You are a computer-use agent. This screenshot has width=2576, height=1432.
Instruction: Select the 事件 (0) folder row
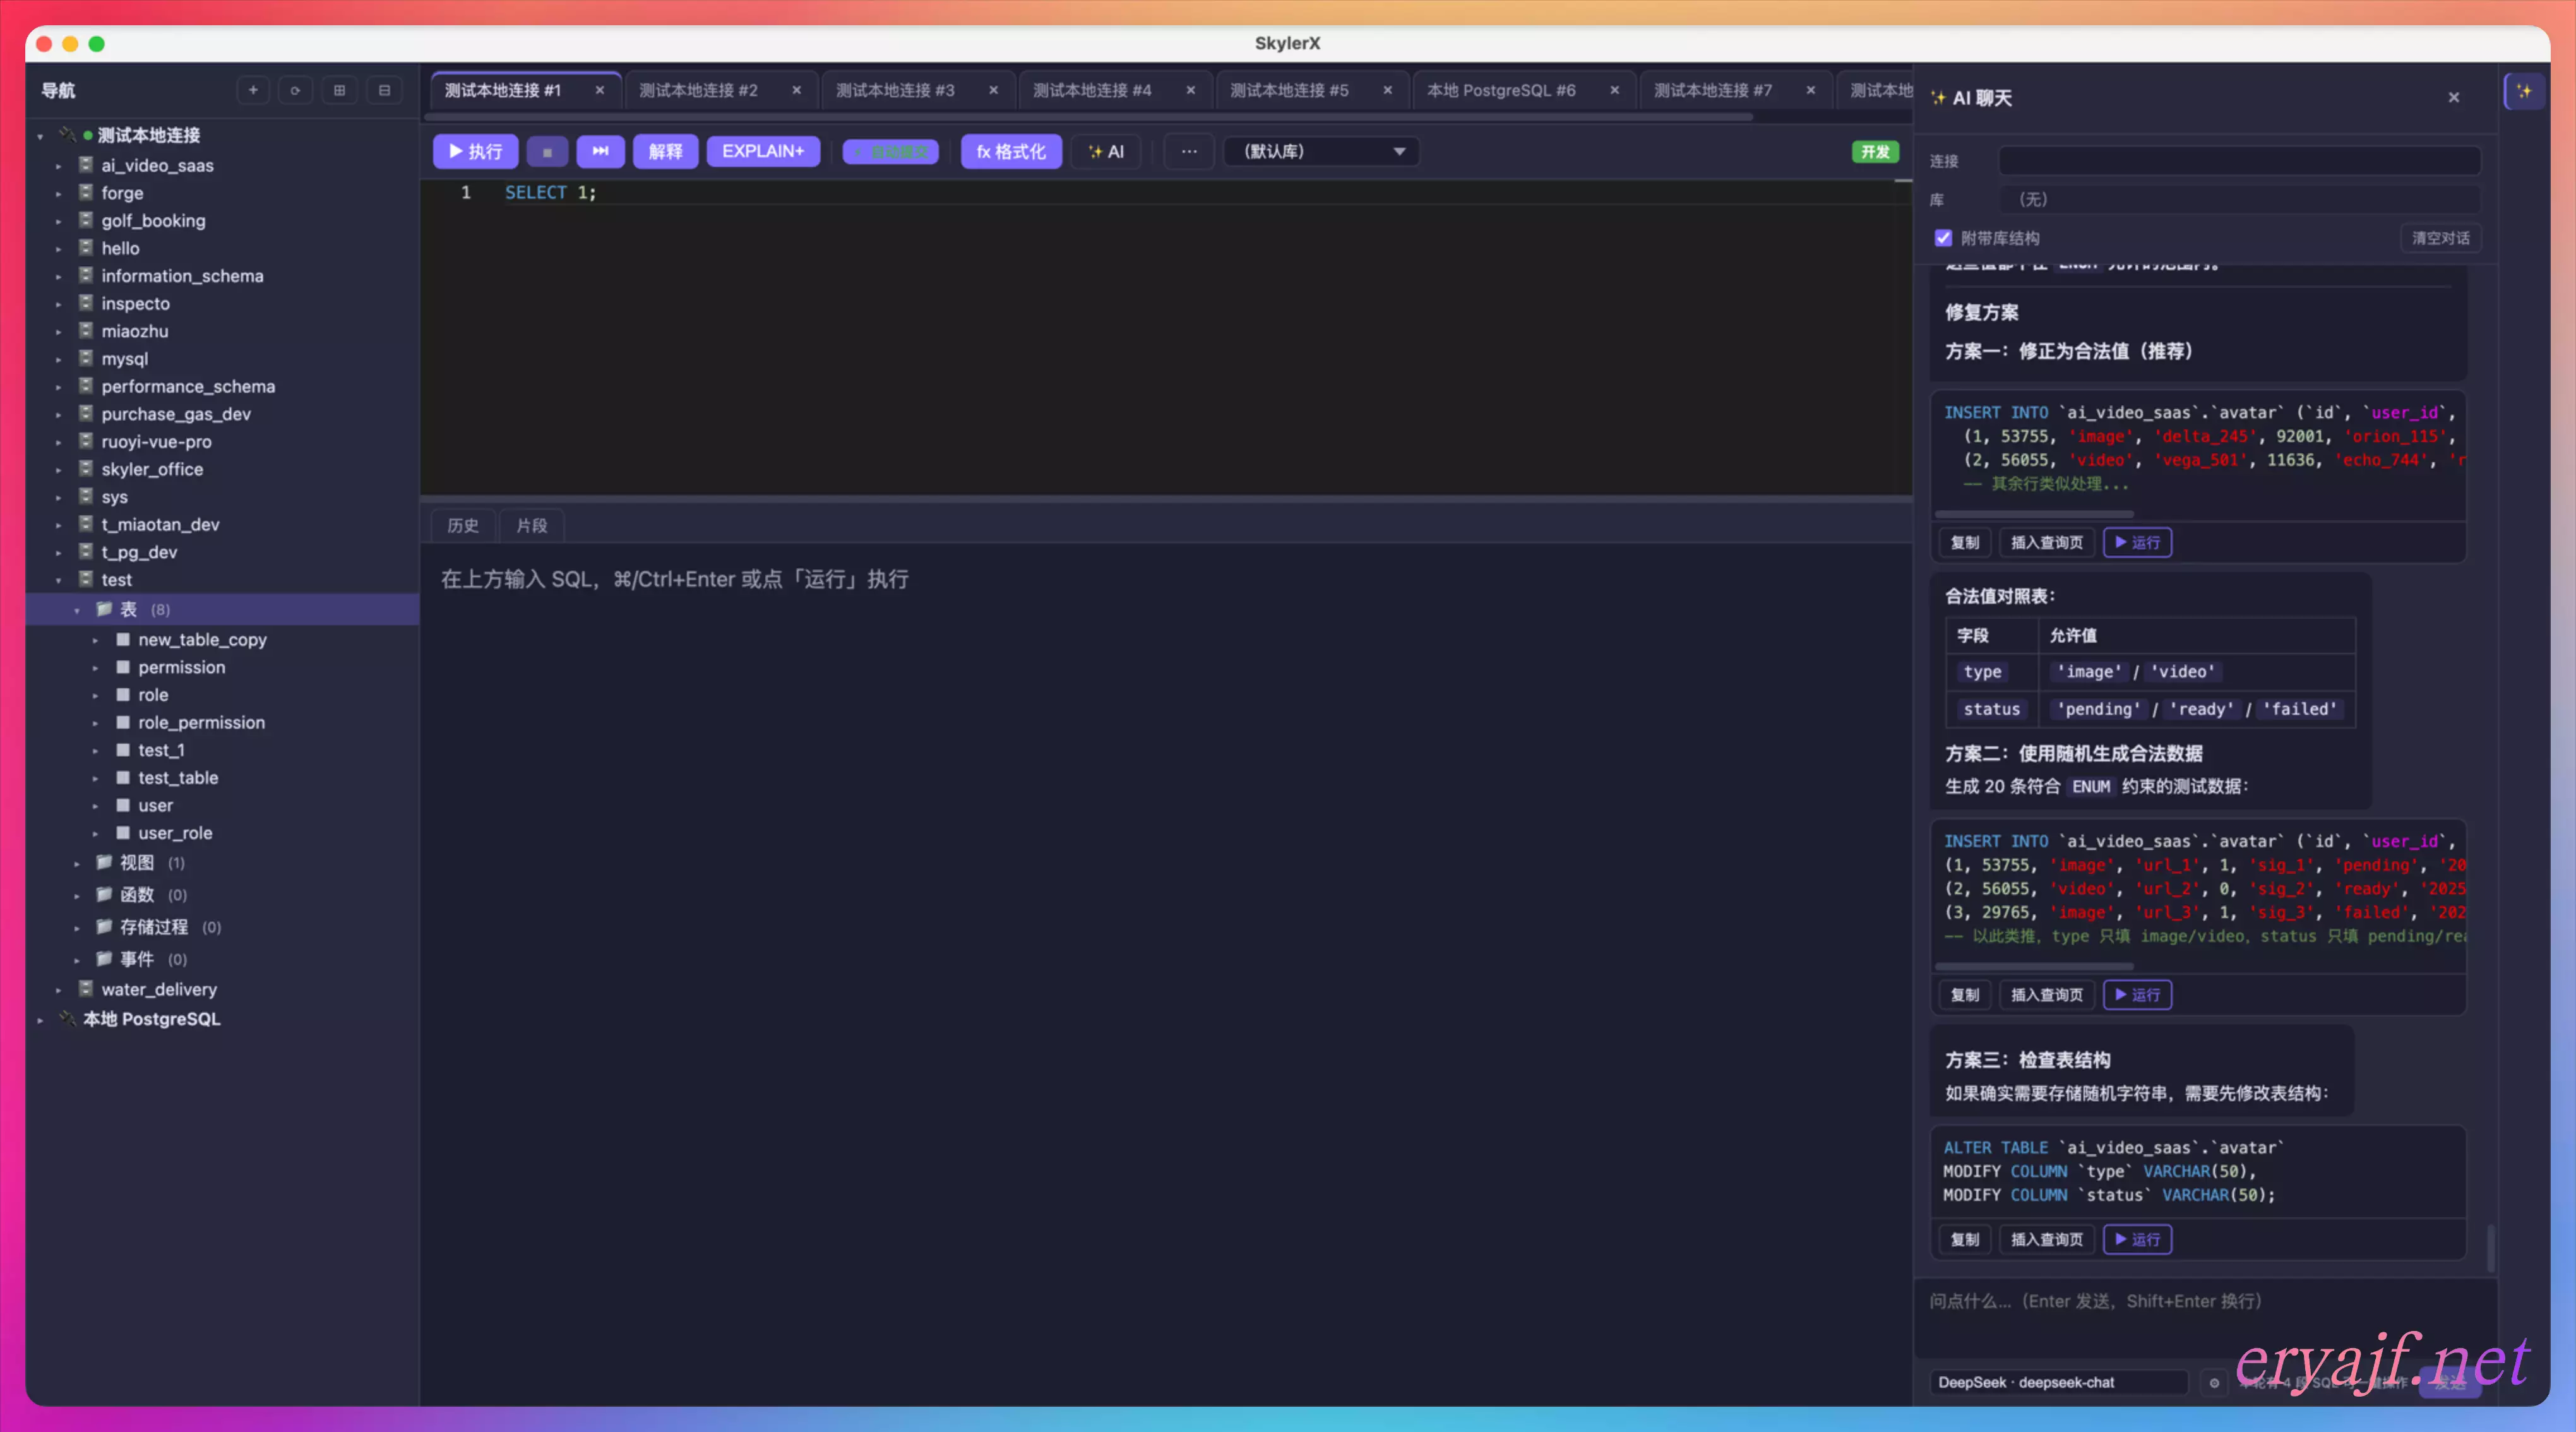click(222, 959)
